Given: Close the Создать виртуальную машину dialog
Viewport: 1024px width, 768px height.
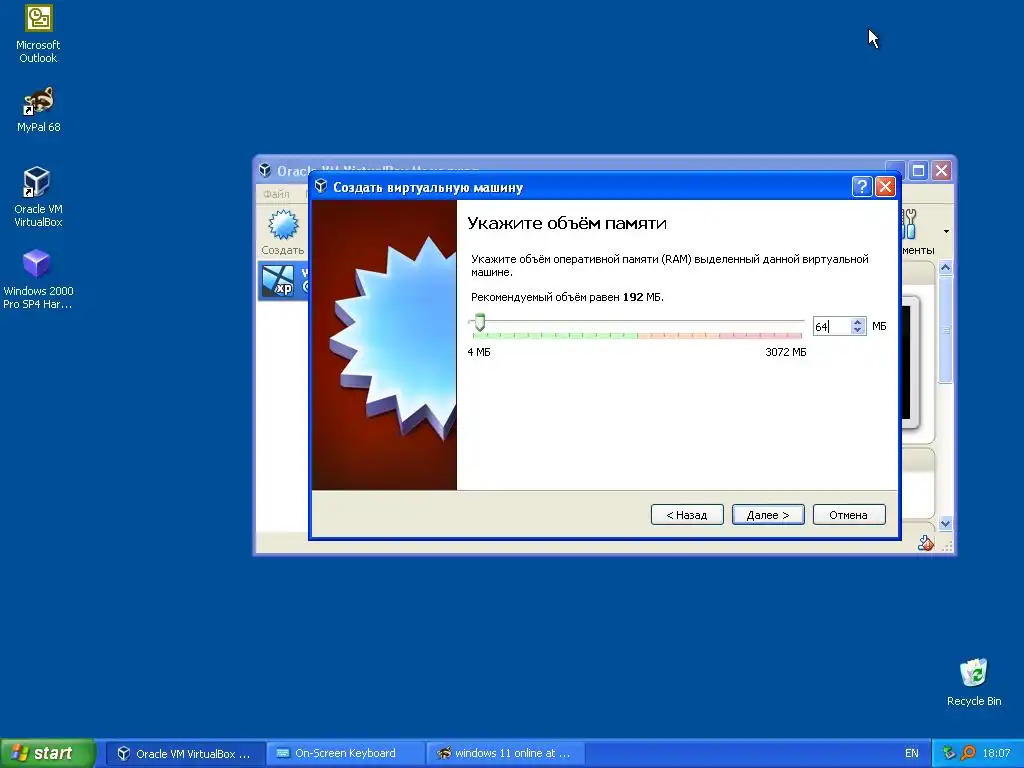Looking at the screenshot, I should click(885, 187).
